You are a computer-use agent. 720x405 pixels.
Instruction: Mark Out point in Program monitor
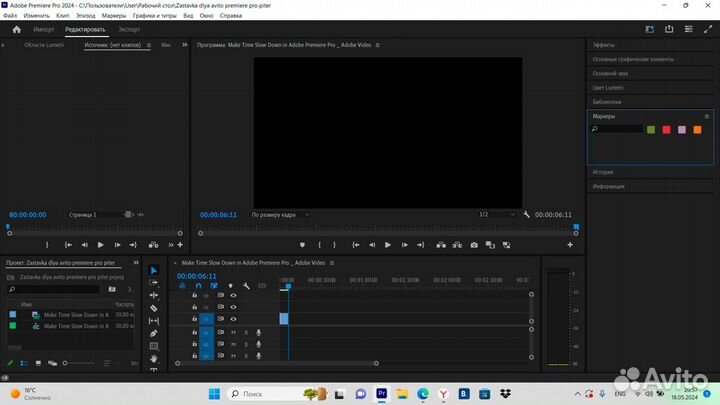[334, 245]
